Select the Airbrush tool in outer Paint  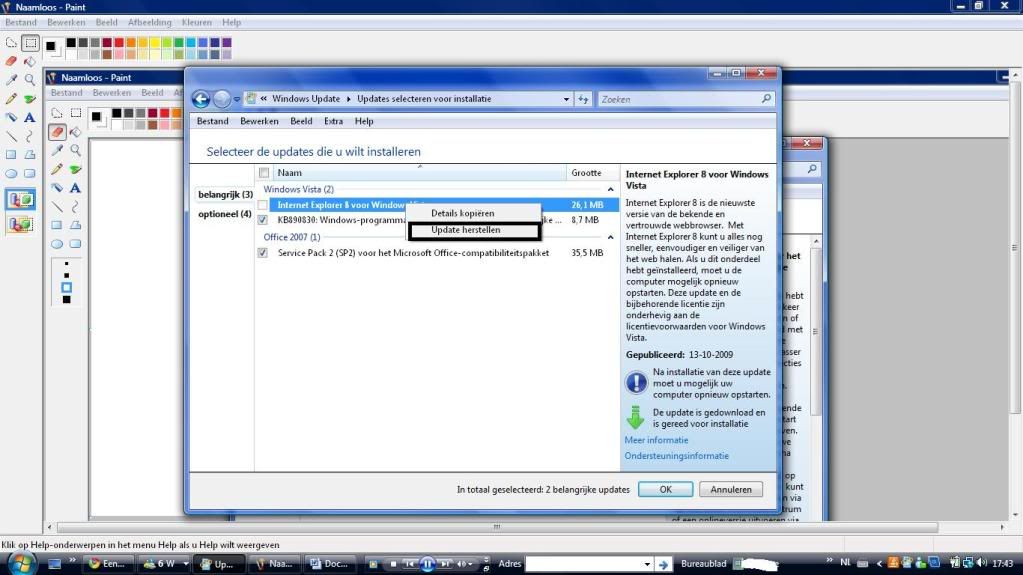(x=11, y=117)
